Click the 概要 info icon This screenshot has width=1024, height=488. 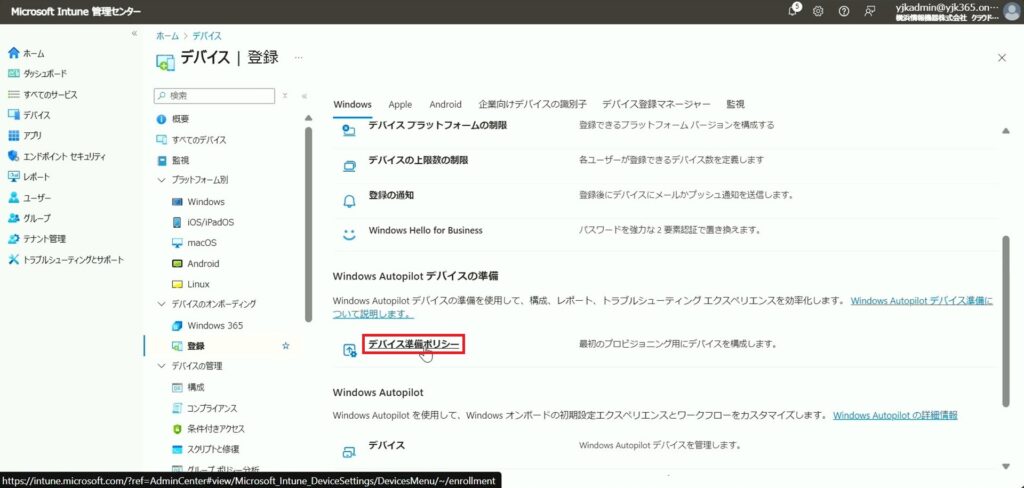pyautogui.click(x=162, y=119)
